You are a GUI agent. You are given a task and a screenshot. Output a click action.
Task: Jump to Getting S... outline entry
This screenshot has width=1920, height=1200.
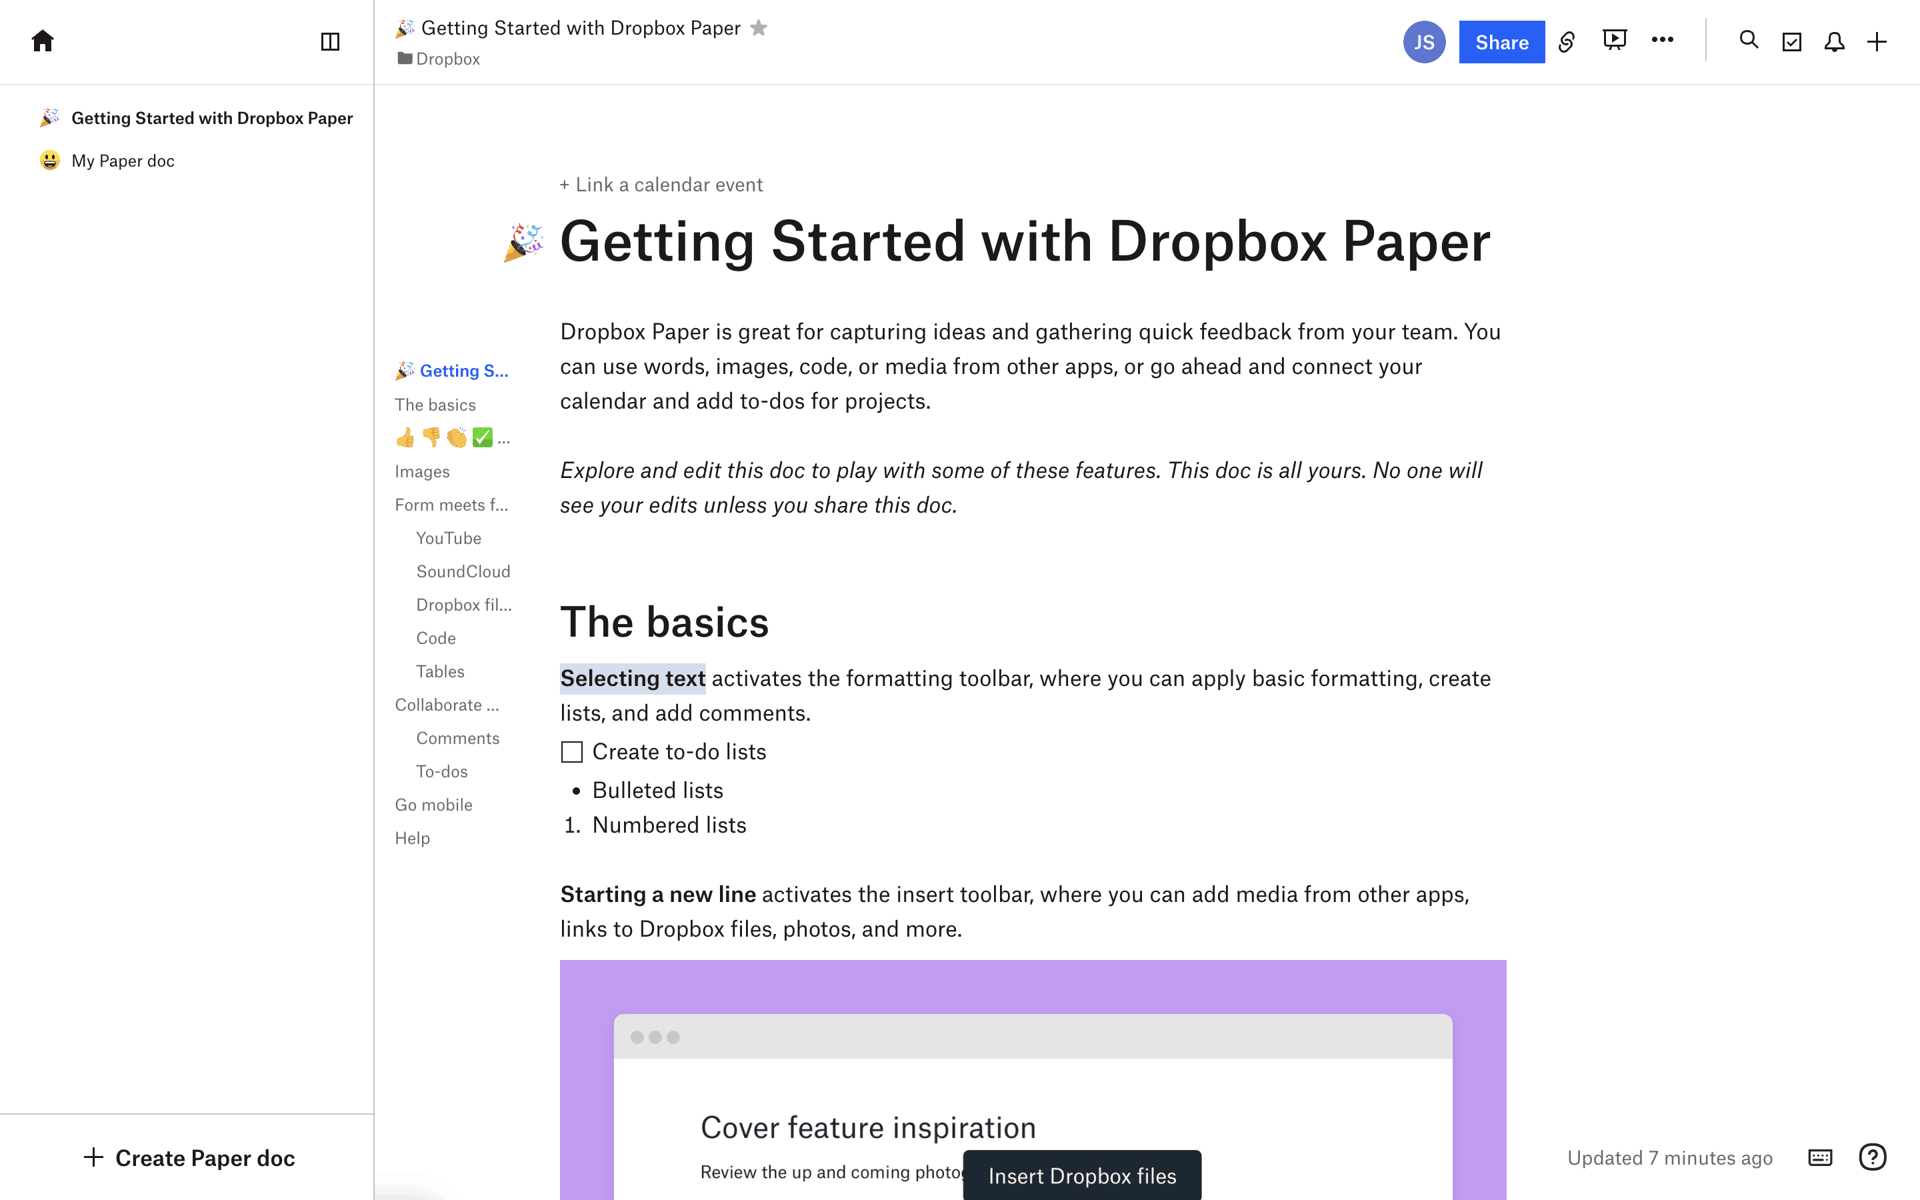click(452, 371)
